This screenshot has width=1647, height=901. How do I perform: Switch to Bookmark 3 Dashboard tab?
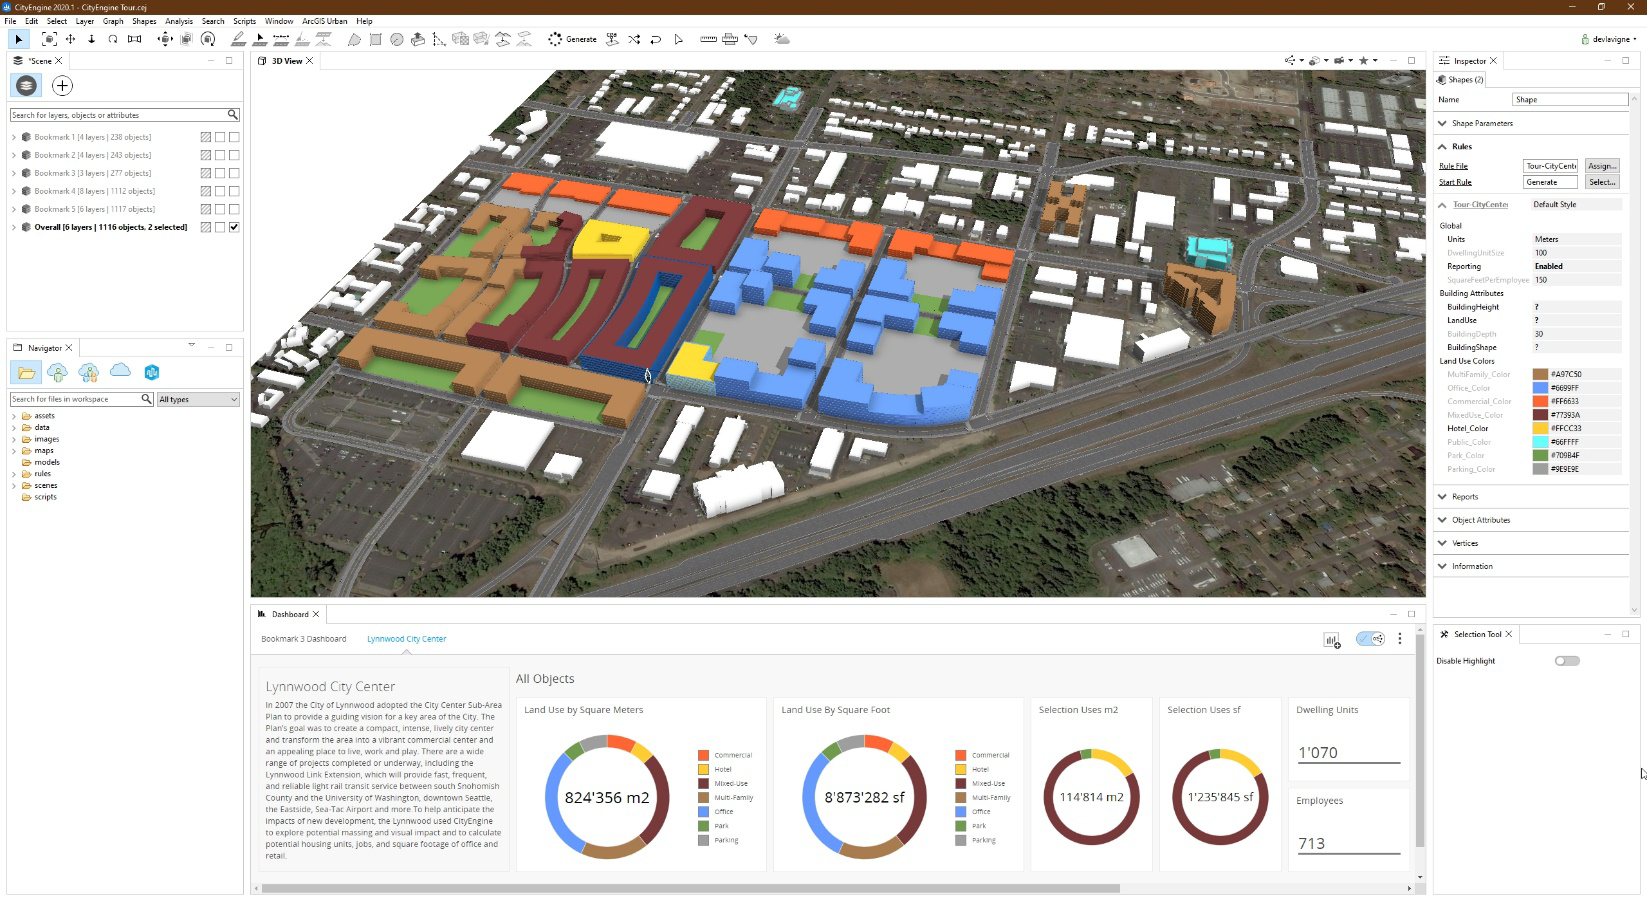pos(304,639)
